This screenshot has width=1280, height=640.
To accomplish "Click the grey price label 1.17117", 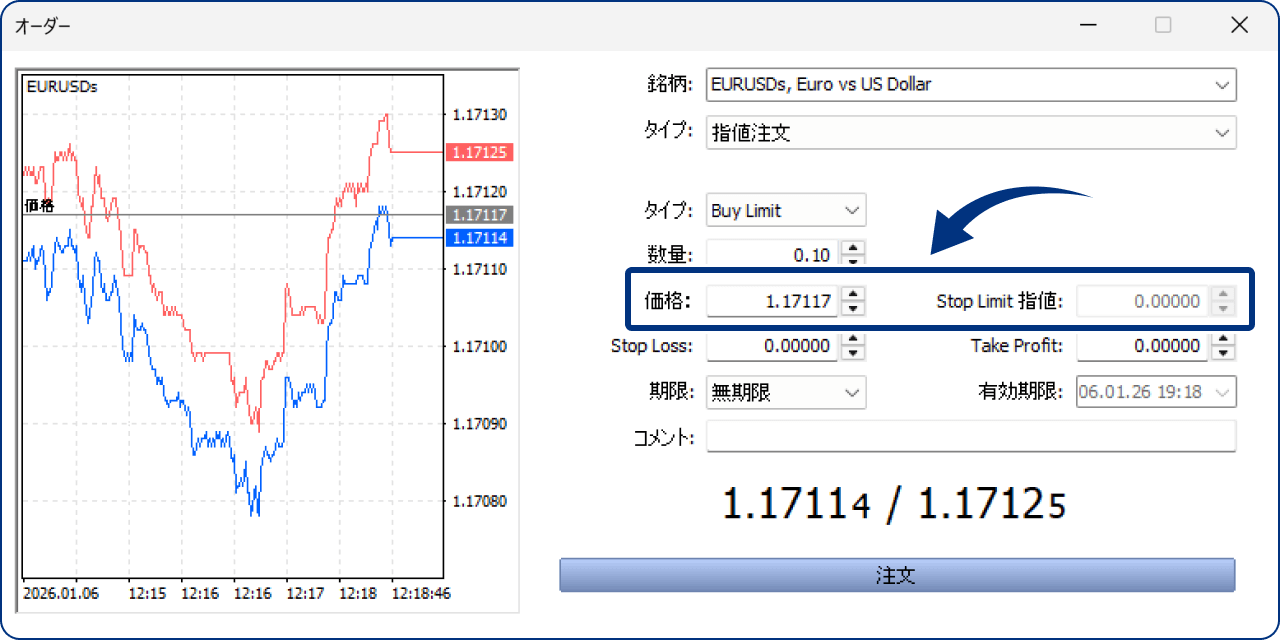I will click(479, 215).
